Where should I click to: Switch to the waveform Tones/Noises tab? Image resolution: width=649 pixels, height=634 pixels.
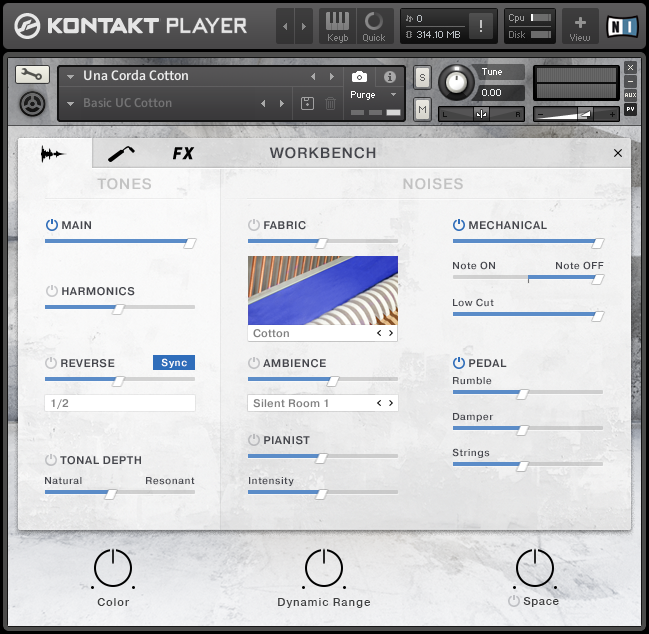tap(54, 154)
